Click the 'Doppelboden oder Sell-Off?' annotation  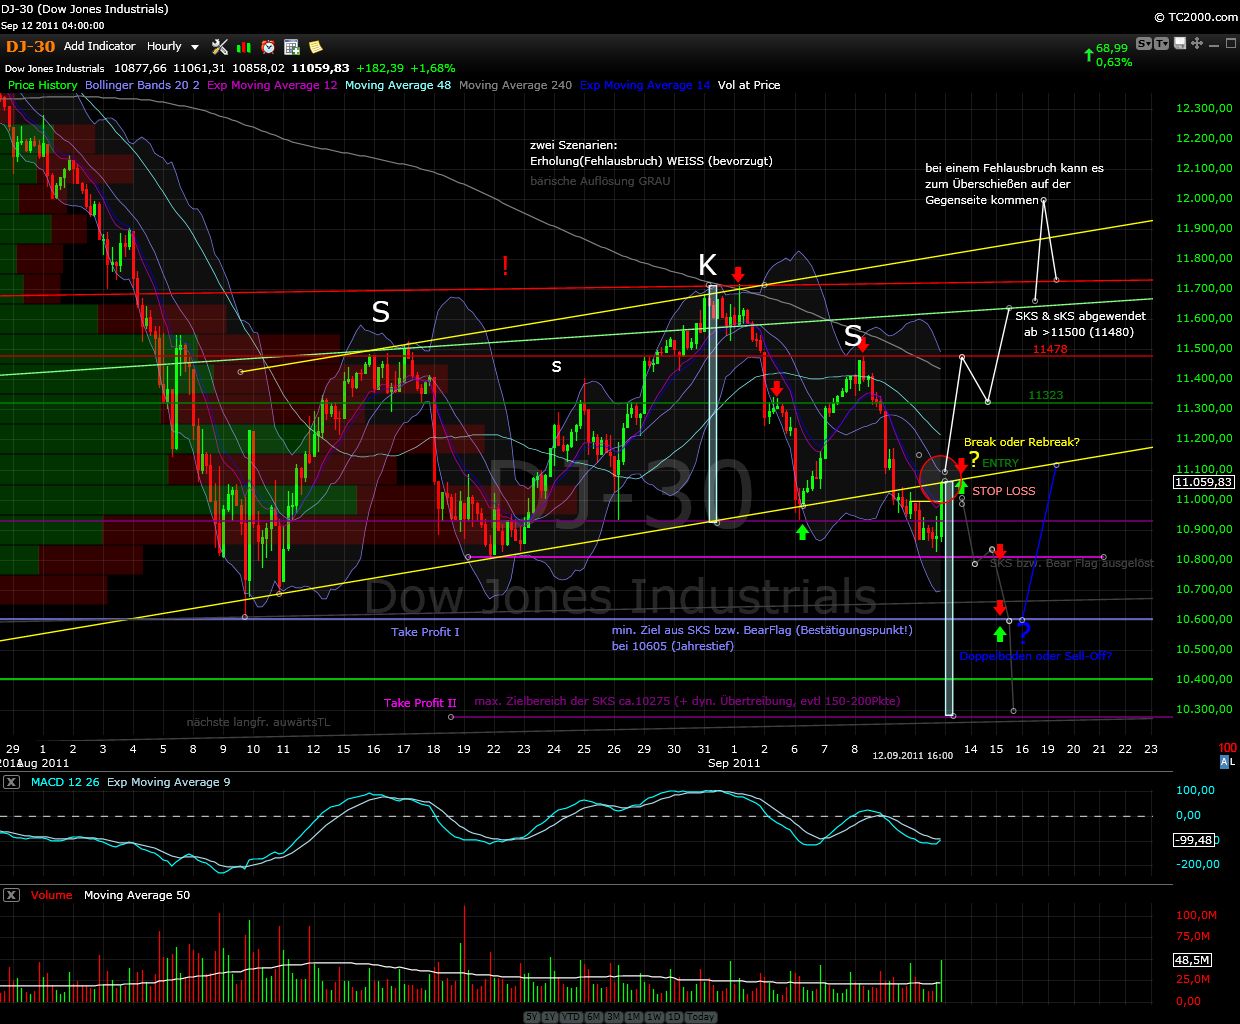[1035, 656]
